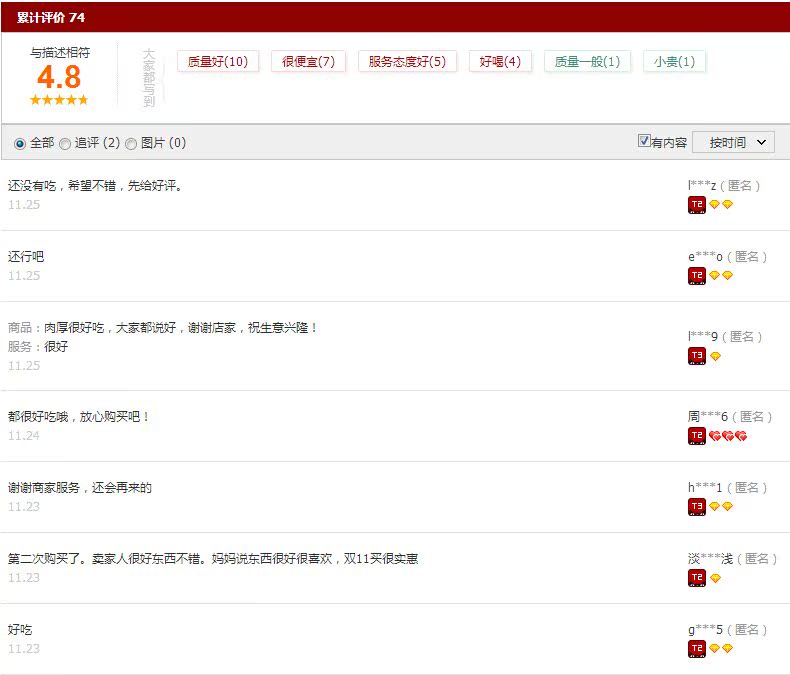This screenshot has width=790, height=675.
Task: Filter reviews by 很便宜(7) tag
Action: [x=308, y=62]
